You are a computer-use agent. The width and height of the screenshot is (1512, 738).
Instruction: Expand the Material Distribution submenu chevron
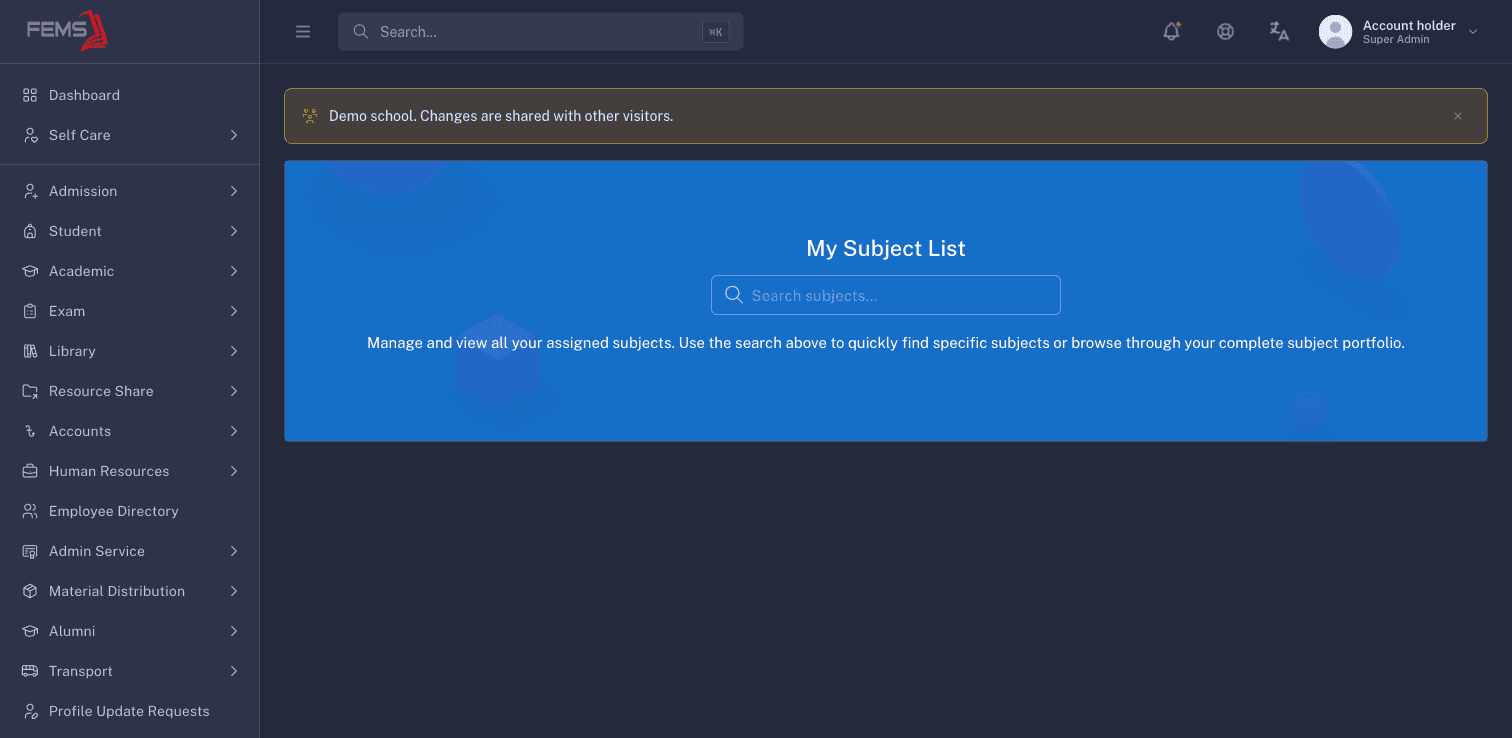point(234,591)
